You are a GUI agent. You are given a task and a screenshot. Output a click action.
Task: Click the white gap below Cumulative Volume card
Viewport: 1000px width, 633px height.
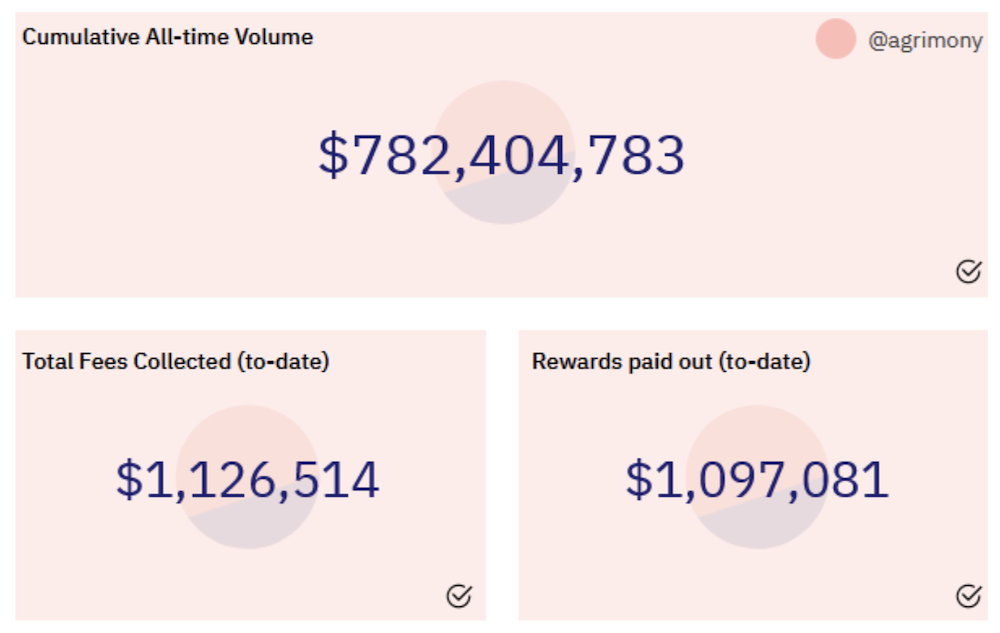[501, 314]
